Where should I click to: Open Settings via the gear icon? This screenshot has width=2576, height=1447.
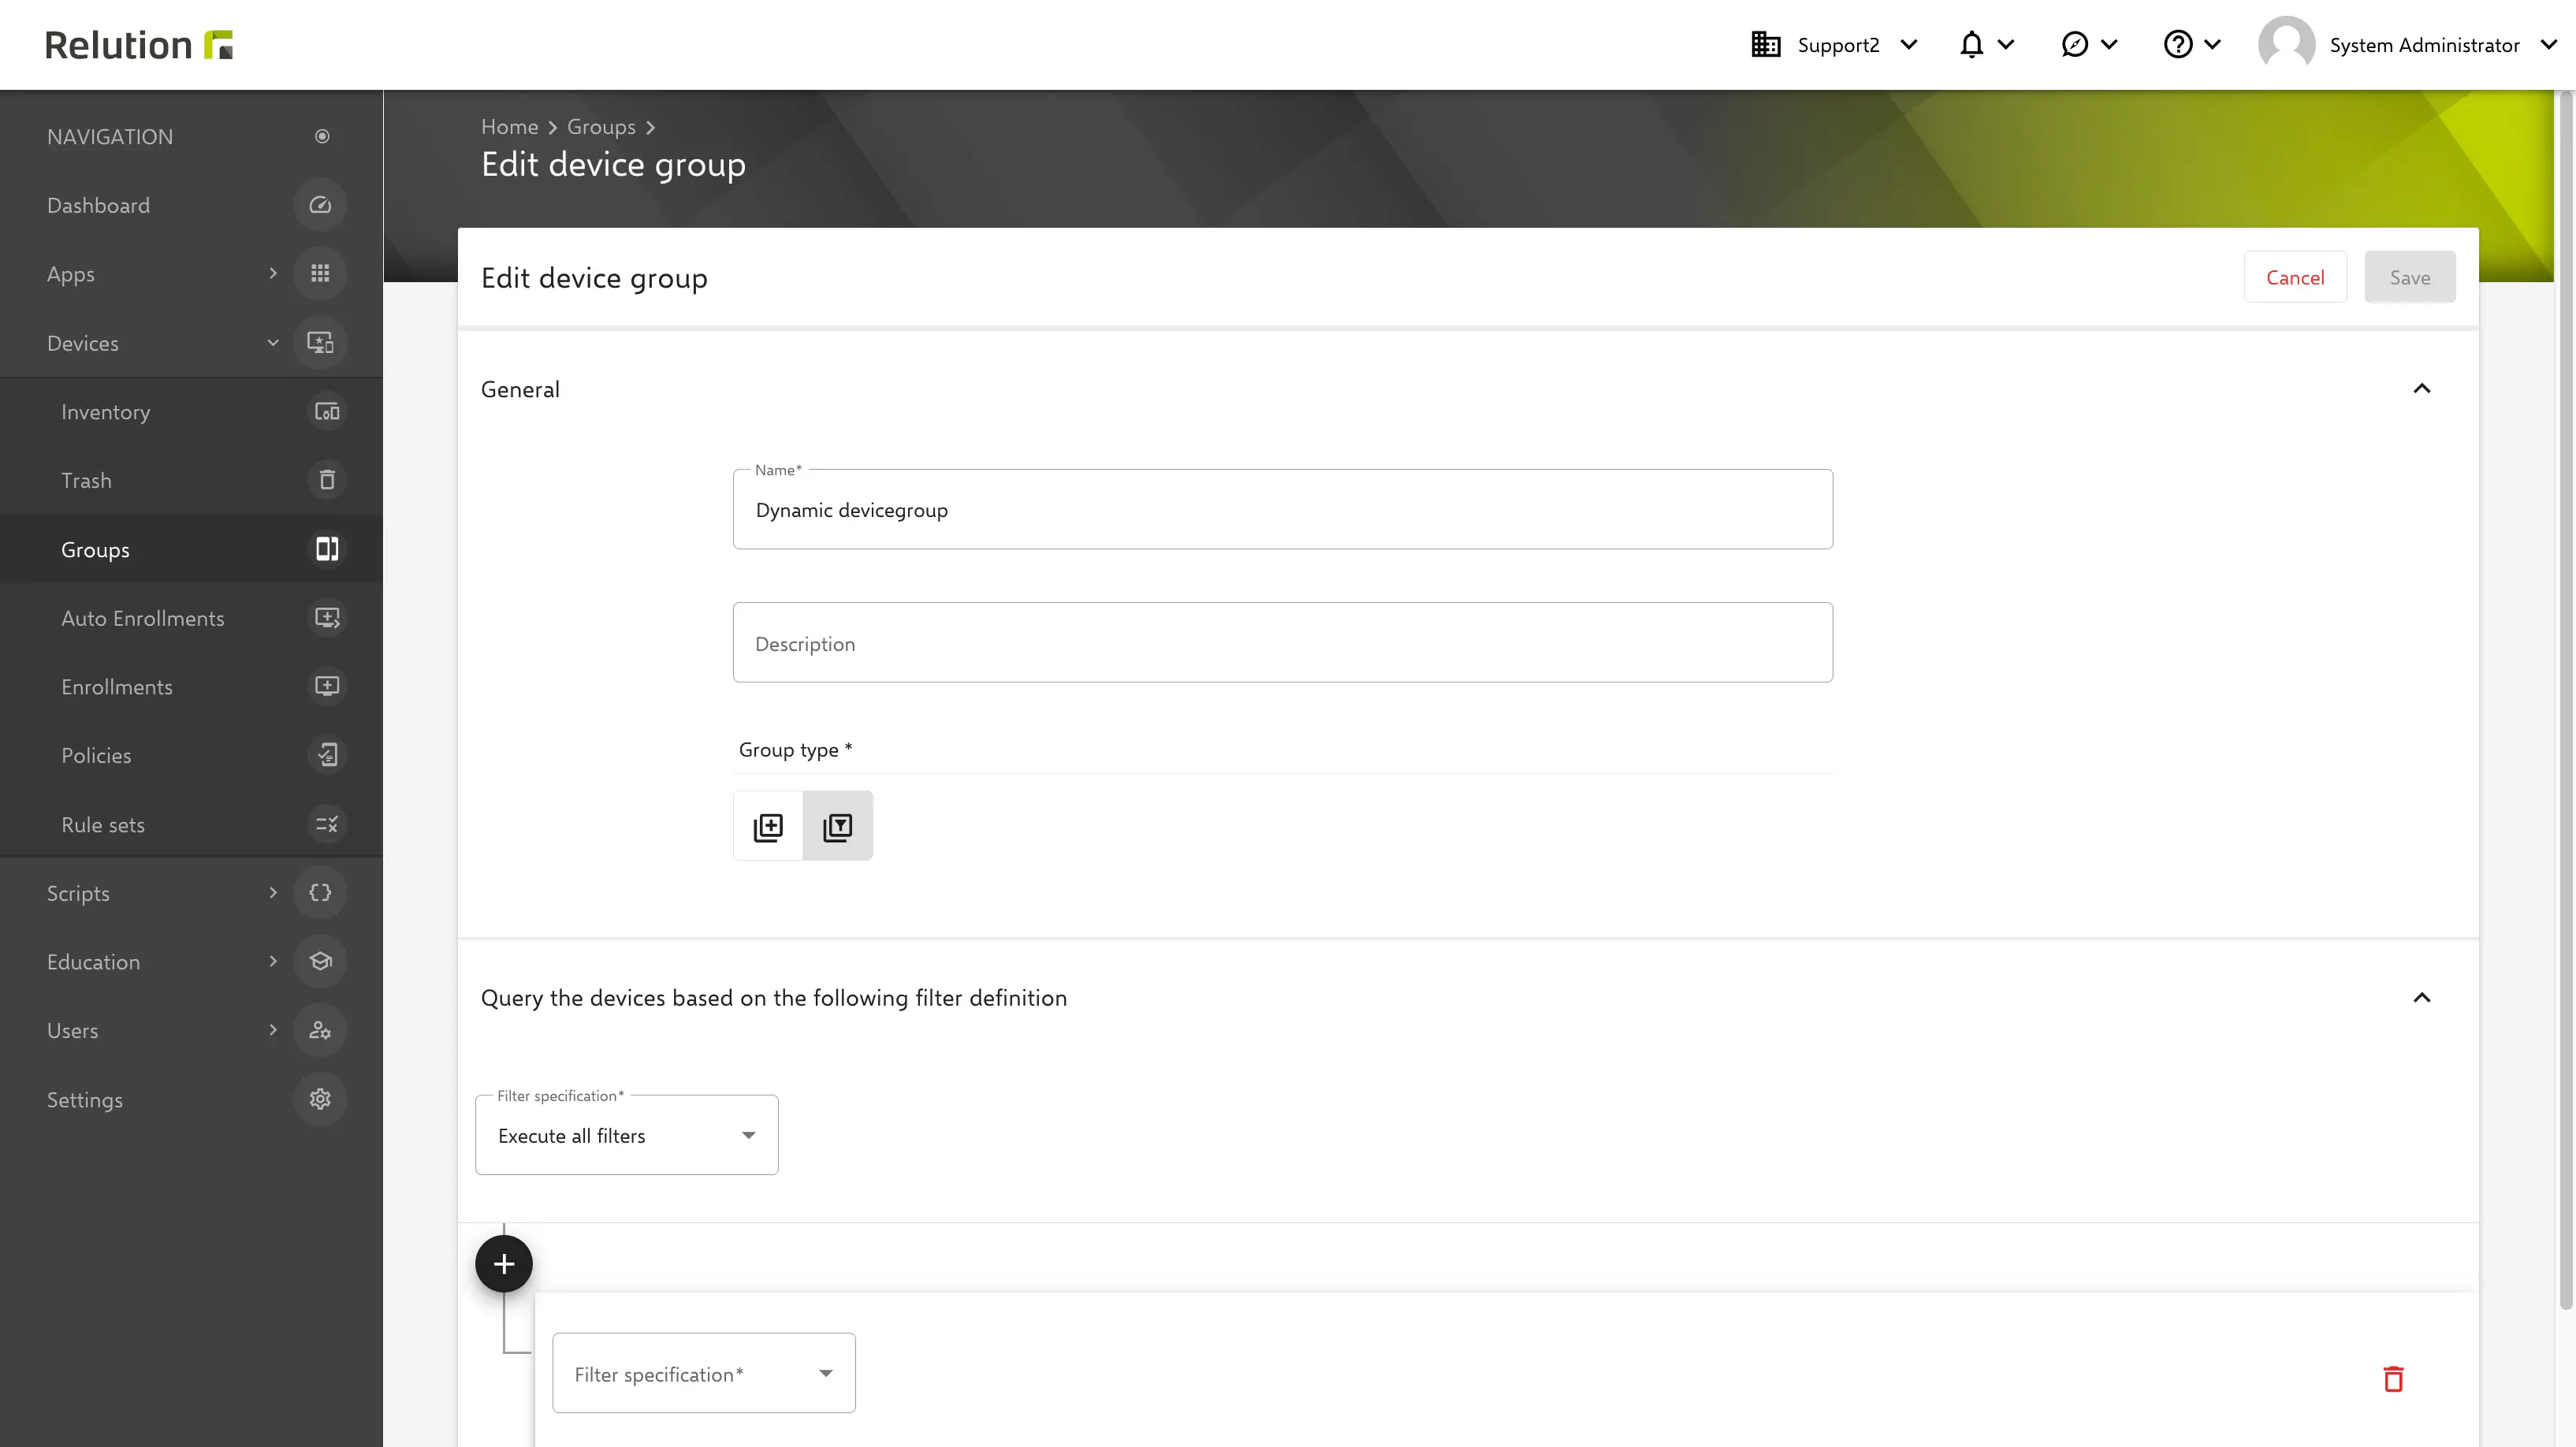[x=320, y=1099]
